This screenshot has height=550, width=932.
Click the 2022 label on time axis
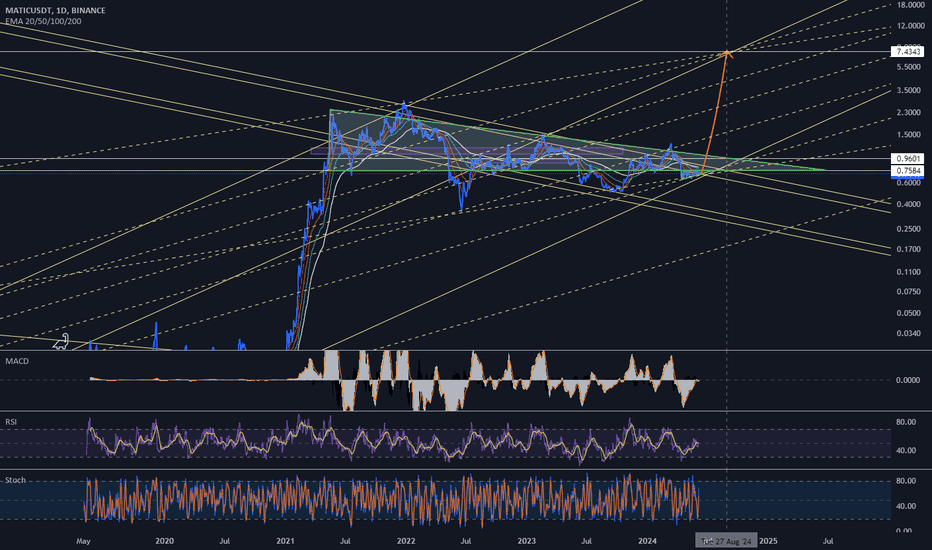coord(406,541)
